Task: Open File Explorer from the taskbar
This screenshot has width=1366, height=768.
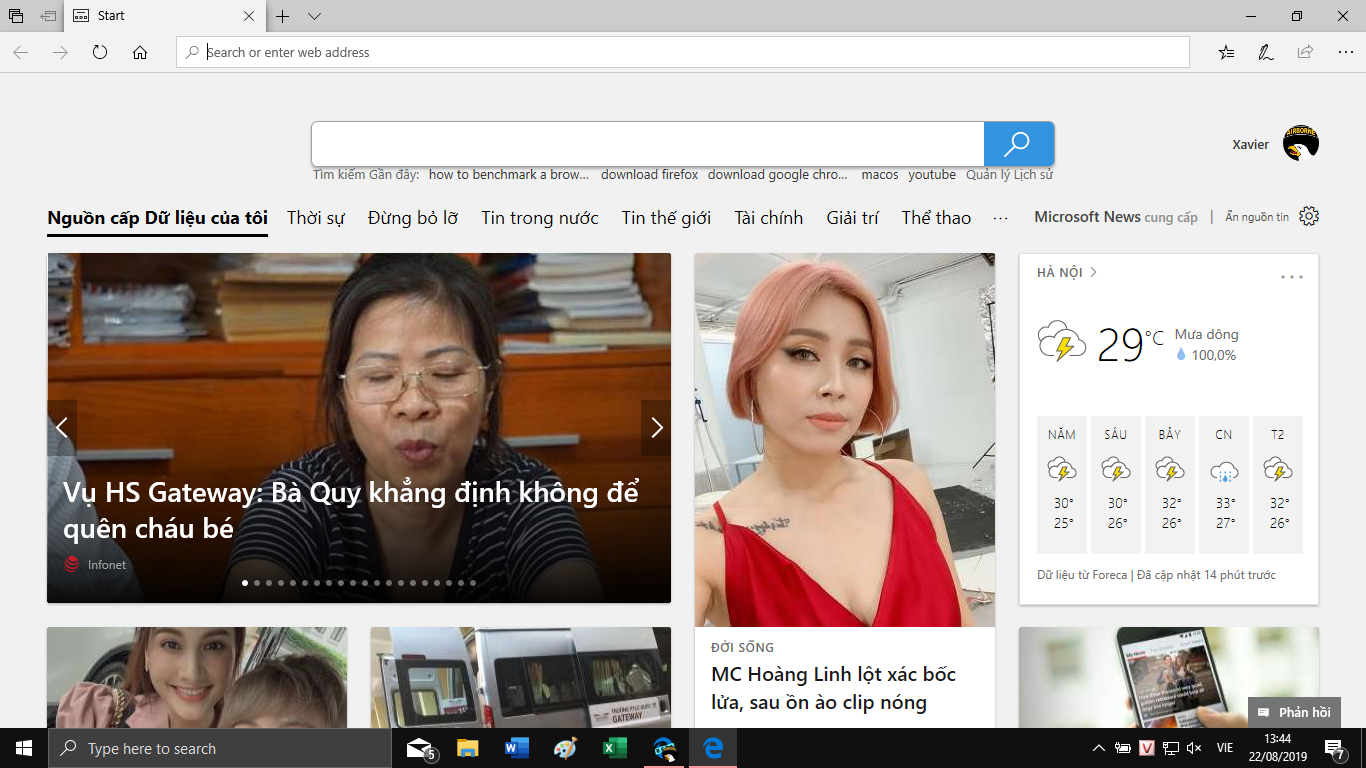Action: [468, 748]
